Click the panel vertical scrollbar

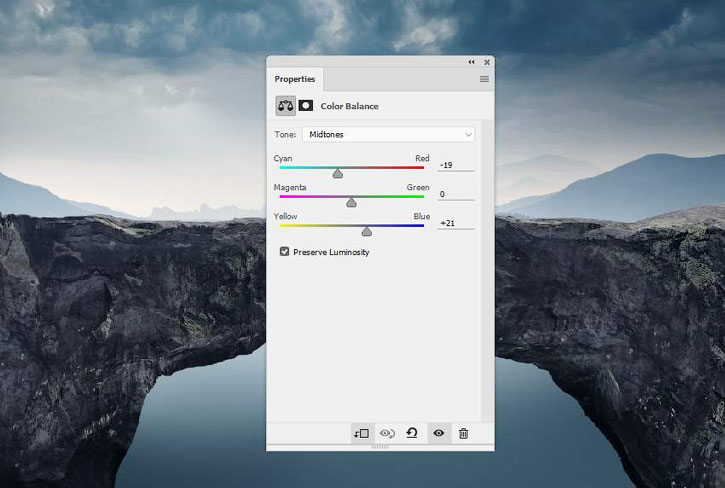485,271
